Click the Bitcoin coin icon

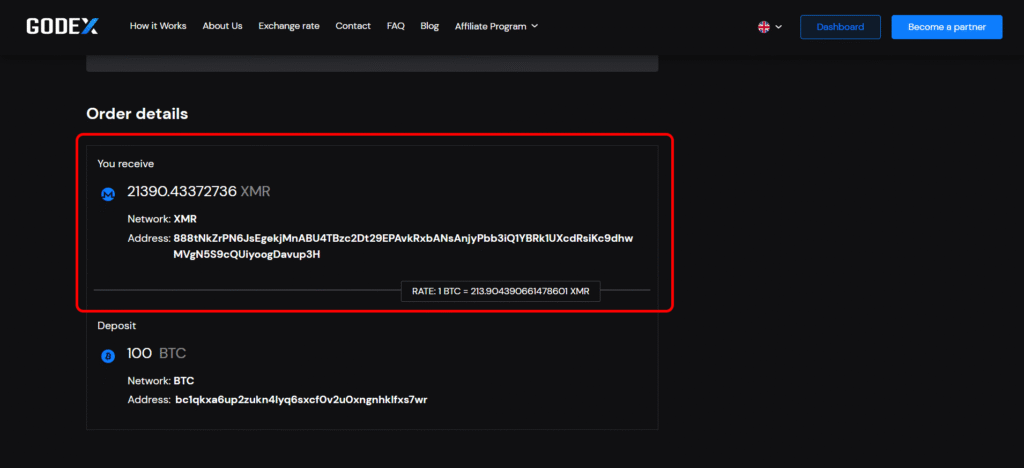click(108, 356)
